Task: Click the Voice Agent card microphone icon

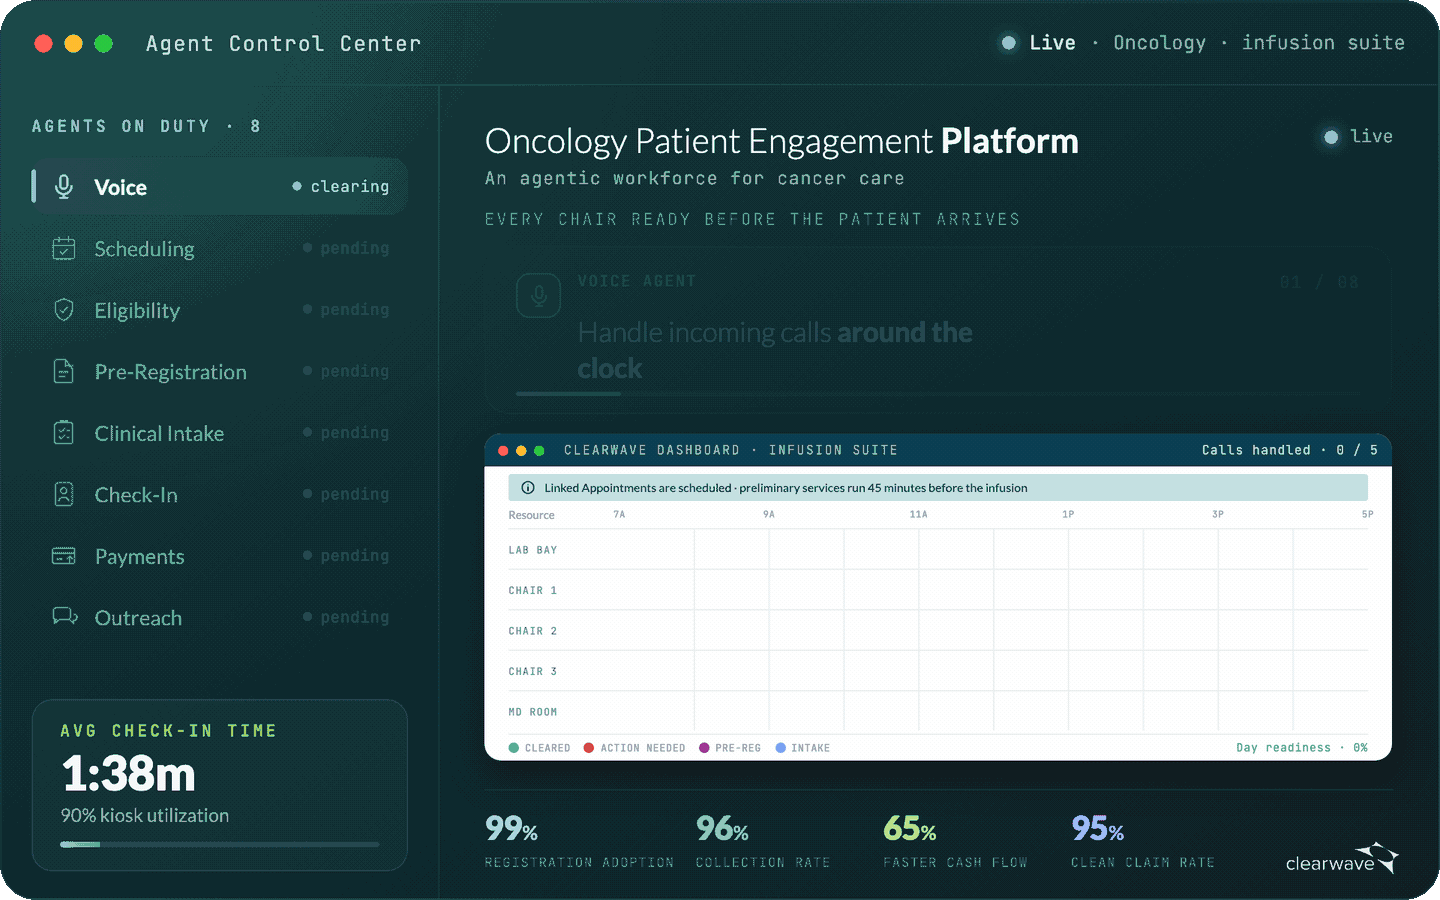Action: [538, 295]
